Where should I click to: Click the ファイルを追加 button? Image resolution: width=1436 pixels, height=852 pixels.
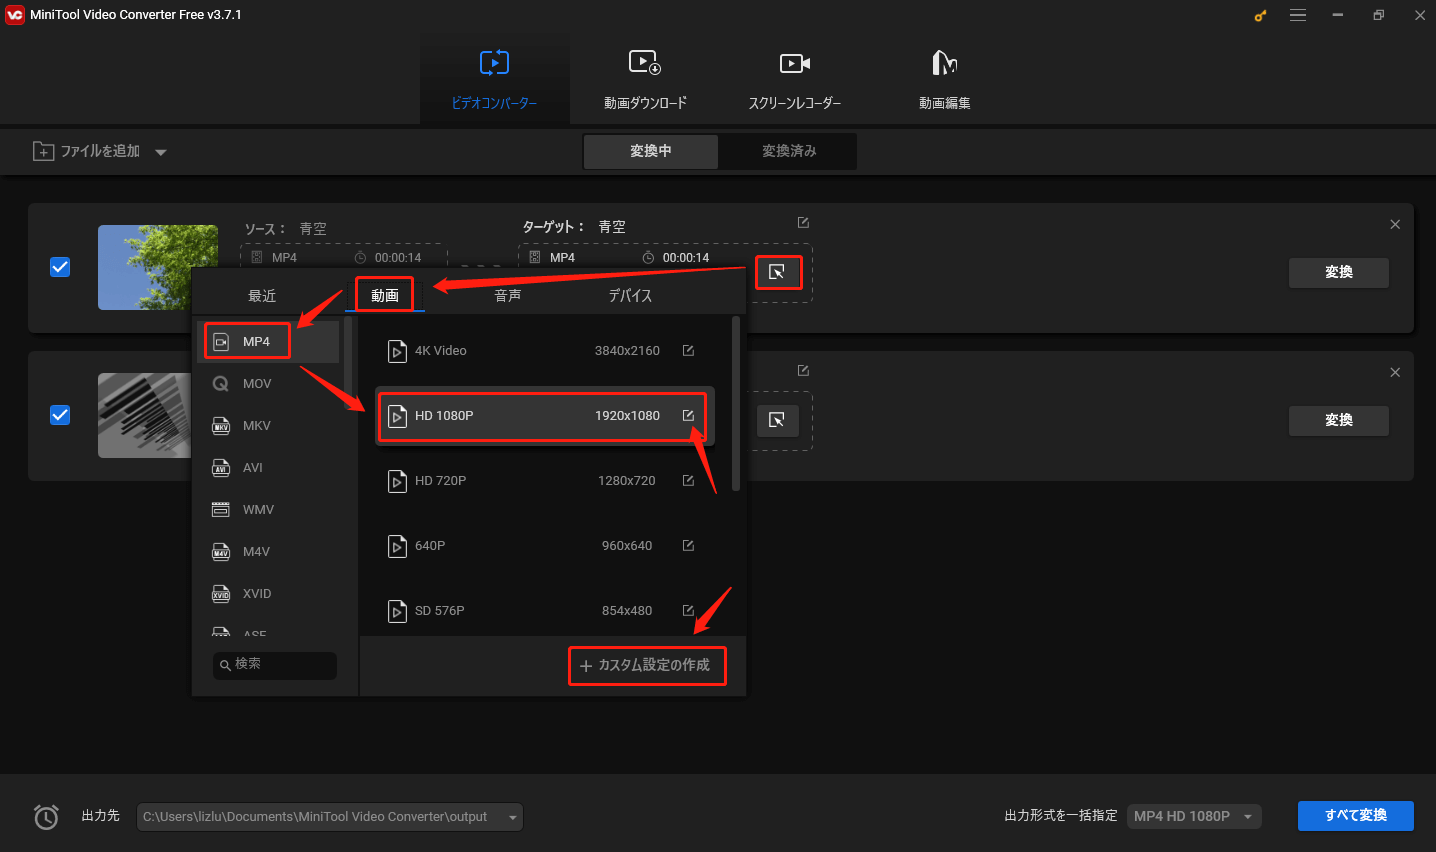click(x=87, y=151)
